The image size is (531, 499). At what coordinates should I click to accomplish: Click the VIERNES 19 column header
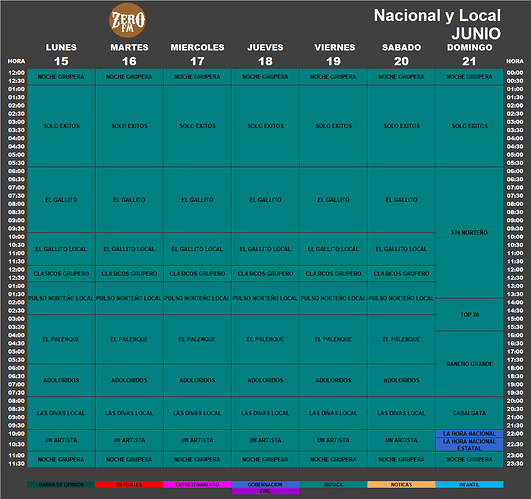(x=335, y=54)
